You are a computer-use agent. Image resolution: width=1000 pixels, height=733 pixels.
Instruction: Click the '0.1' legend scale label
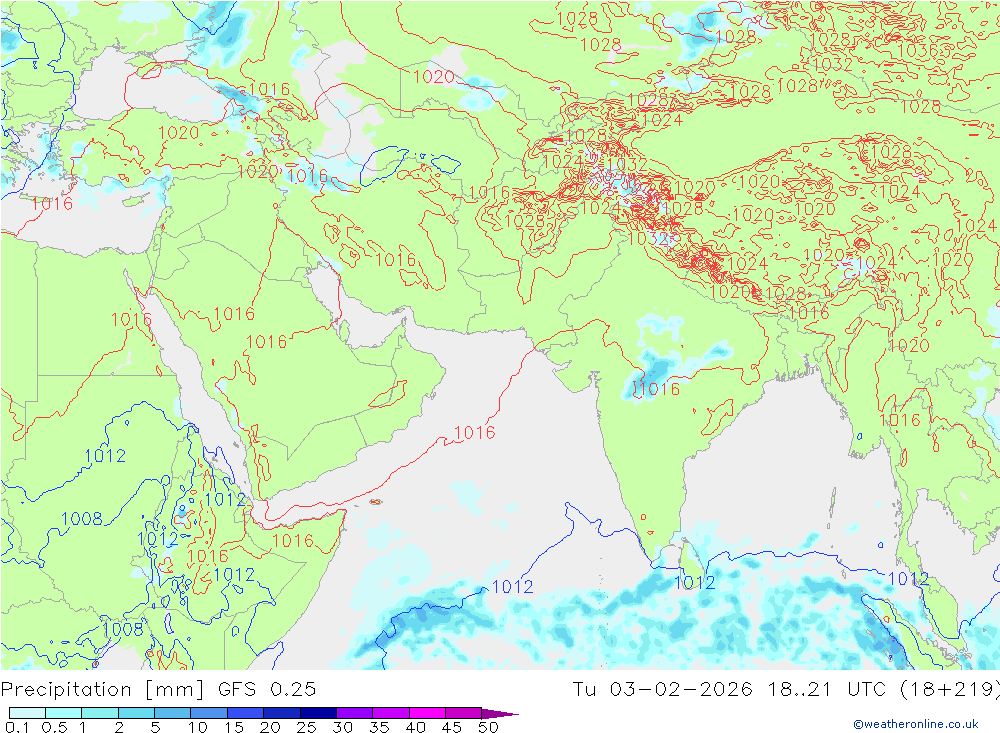[17, 727]
